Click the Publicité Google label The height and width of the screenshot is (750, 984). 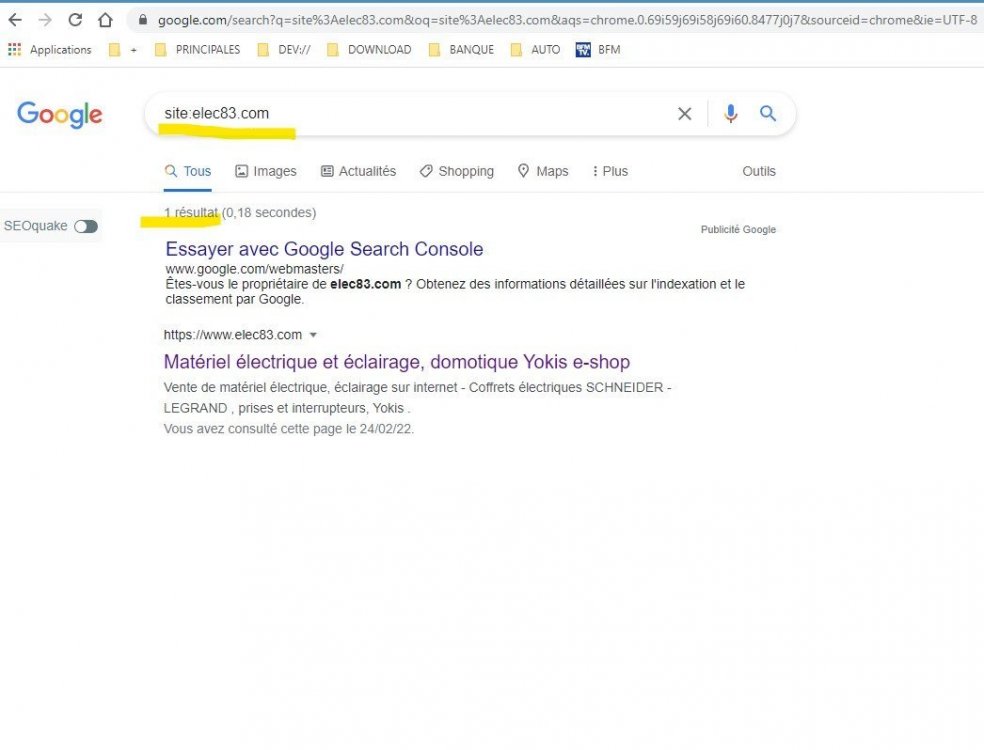pyautogui.click(x=738, y=230)
